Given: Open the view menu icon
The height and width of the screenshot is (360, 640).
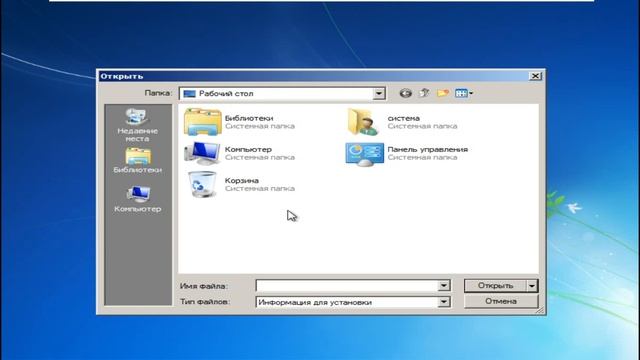Looking at the screenshot, I should coord(464,93).
